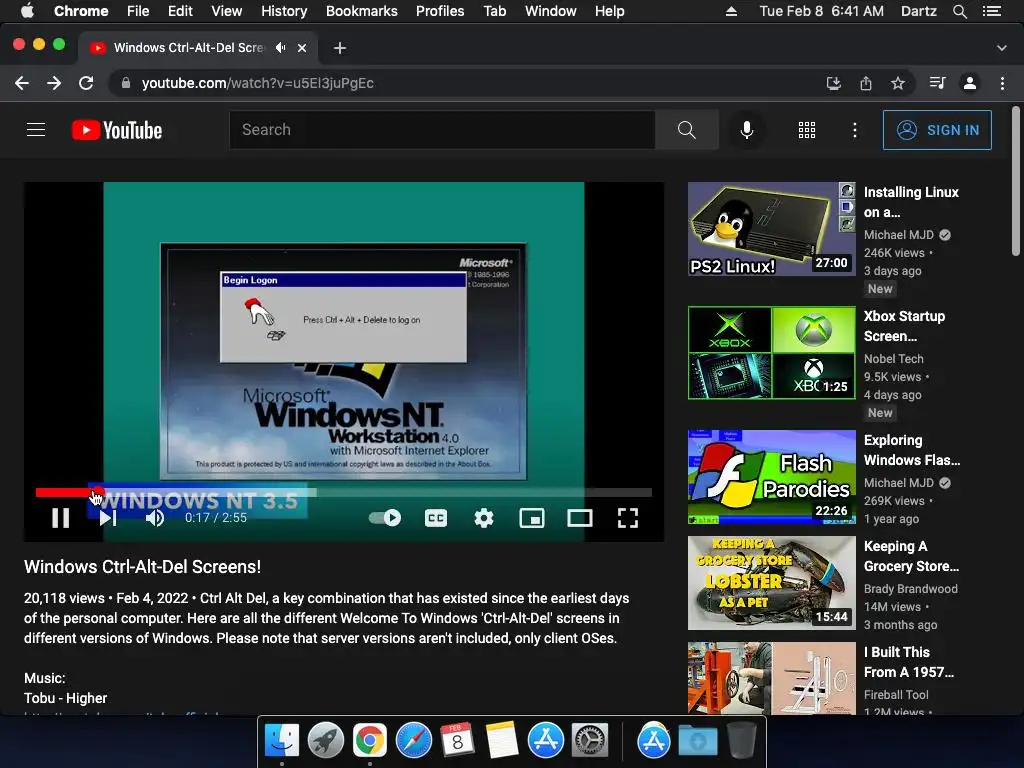The width and height of the screenshot is (1024, 768).
Task: Install app icon in address bar
Action: [x=833, y=83]
